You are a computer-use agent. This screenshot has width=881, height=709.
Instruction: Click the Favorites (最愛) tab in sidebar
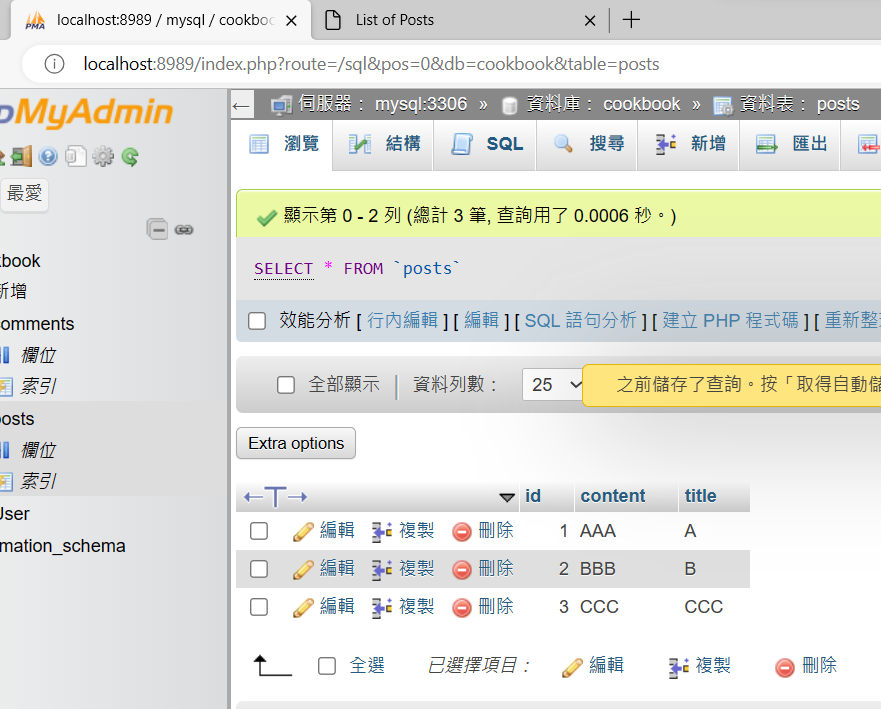[x=24, y=194]
